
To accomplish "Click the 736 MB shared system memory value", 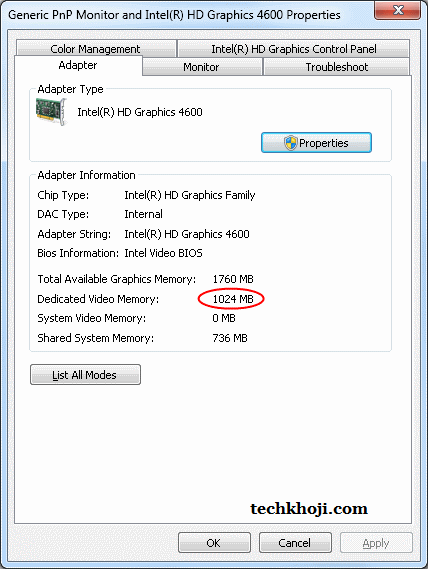I will pos(230,338).
